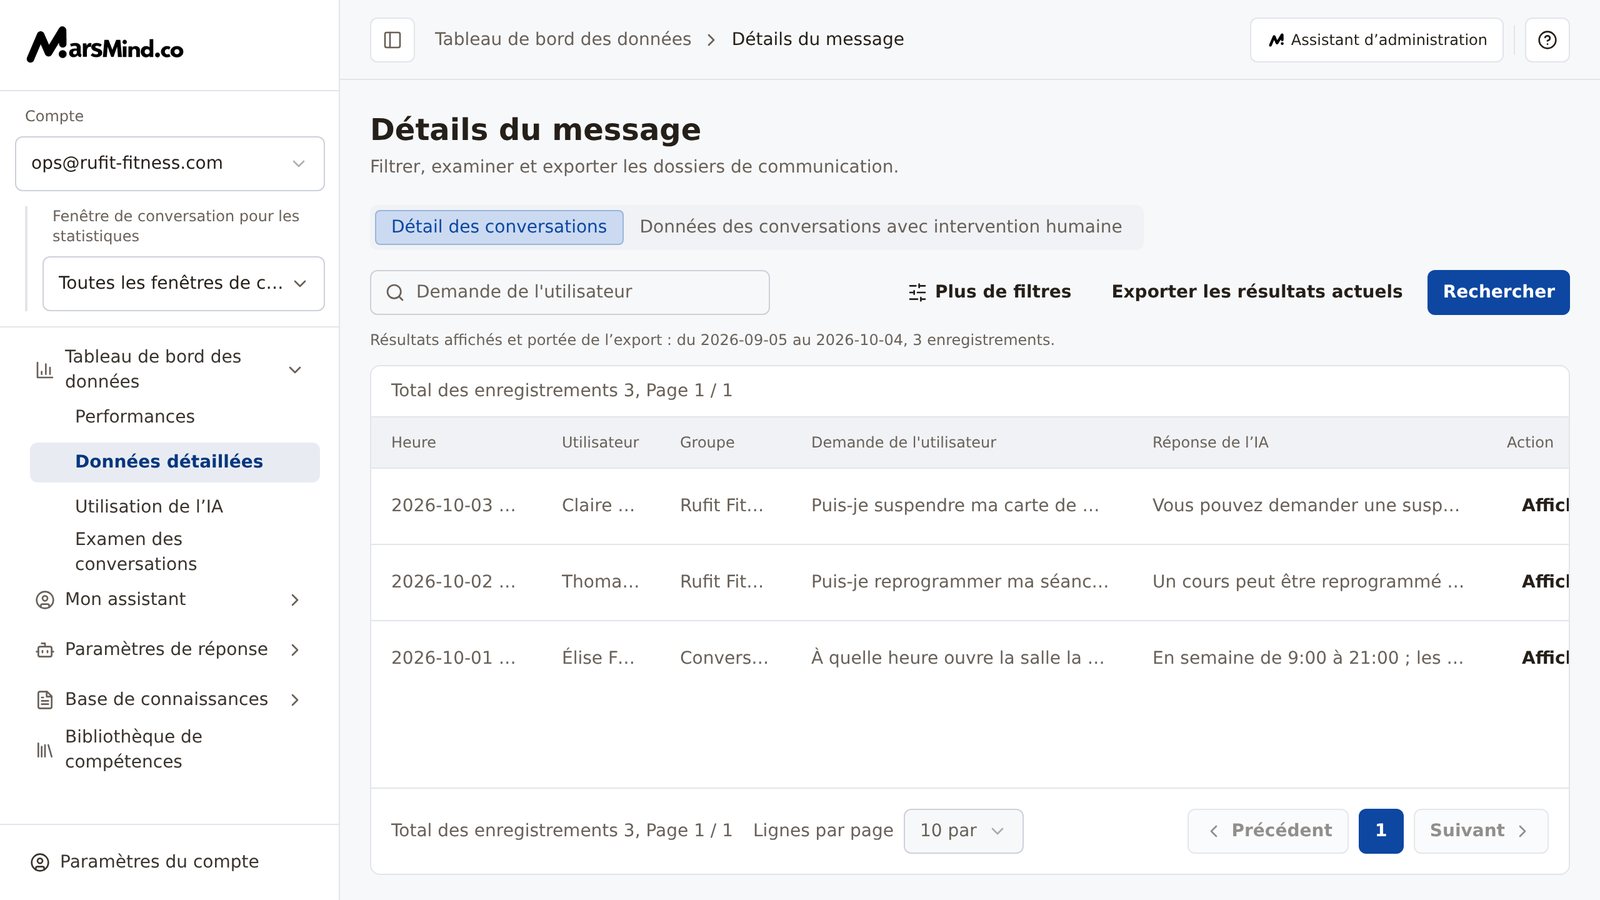Open Performances in the sidebar

tap(135, 417)
